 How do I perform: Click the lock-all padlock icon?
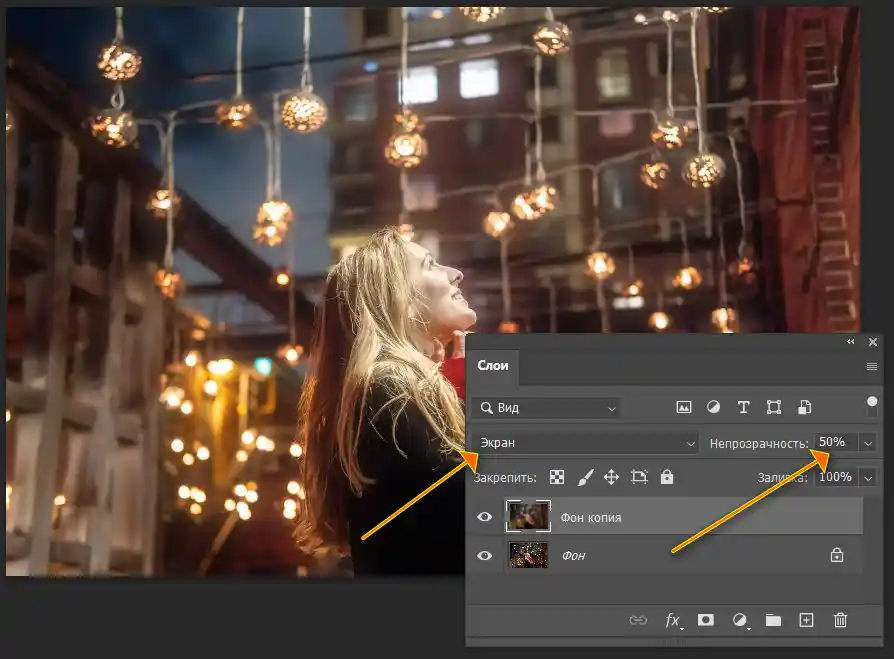tap(667, 477)
